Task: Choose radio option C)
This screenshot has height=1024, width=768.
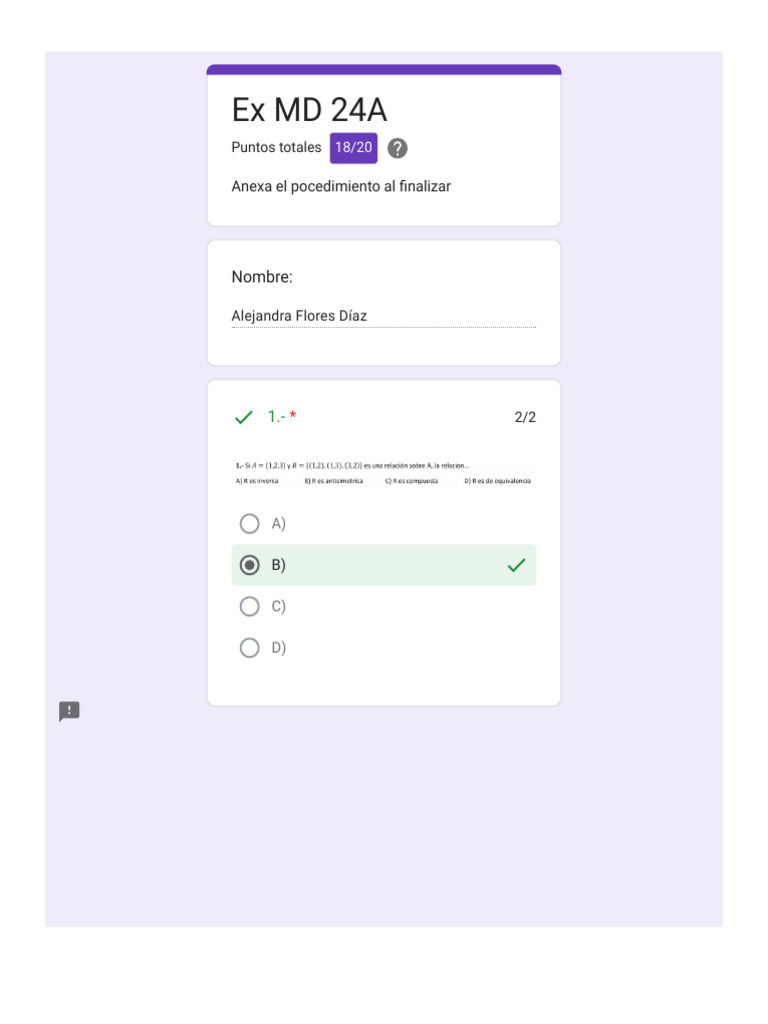Action: coord(250,606)
